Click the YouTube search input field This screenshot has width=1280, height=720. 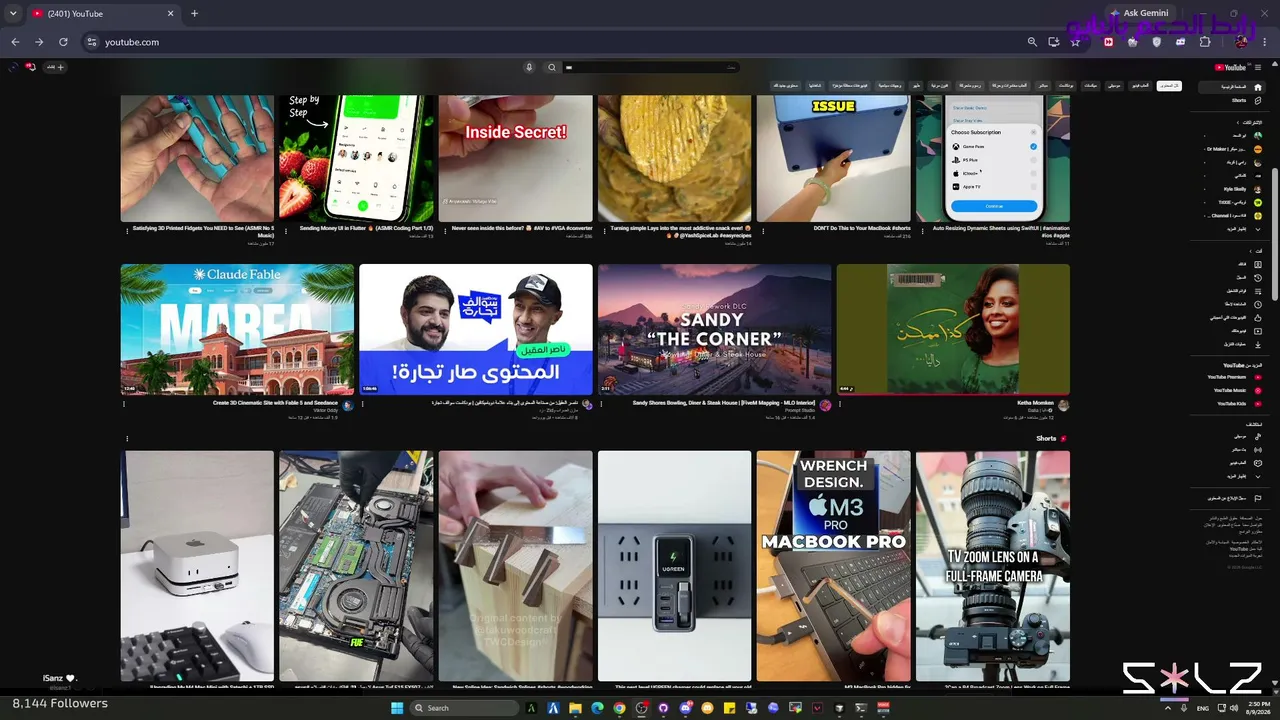[650, 67]
